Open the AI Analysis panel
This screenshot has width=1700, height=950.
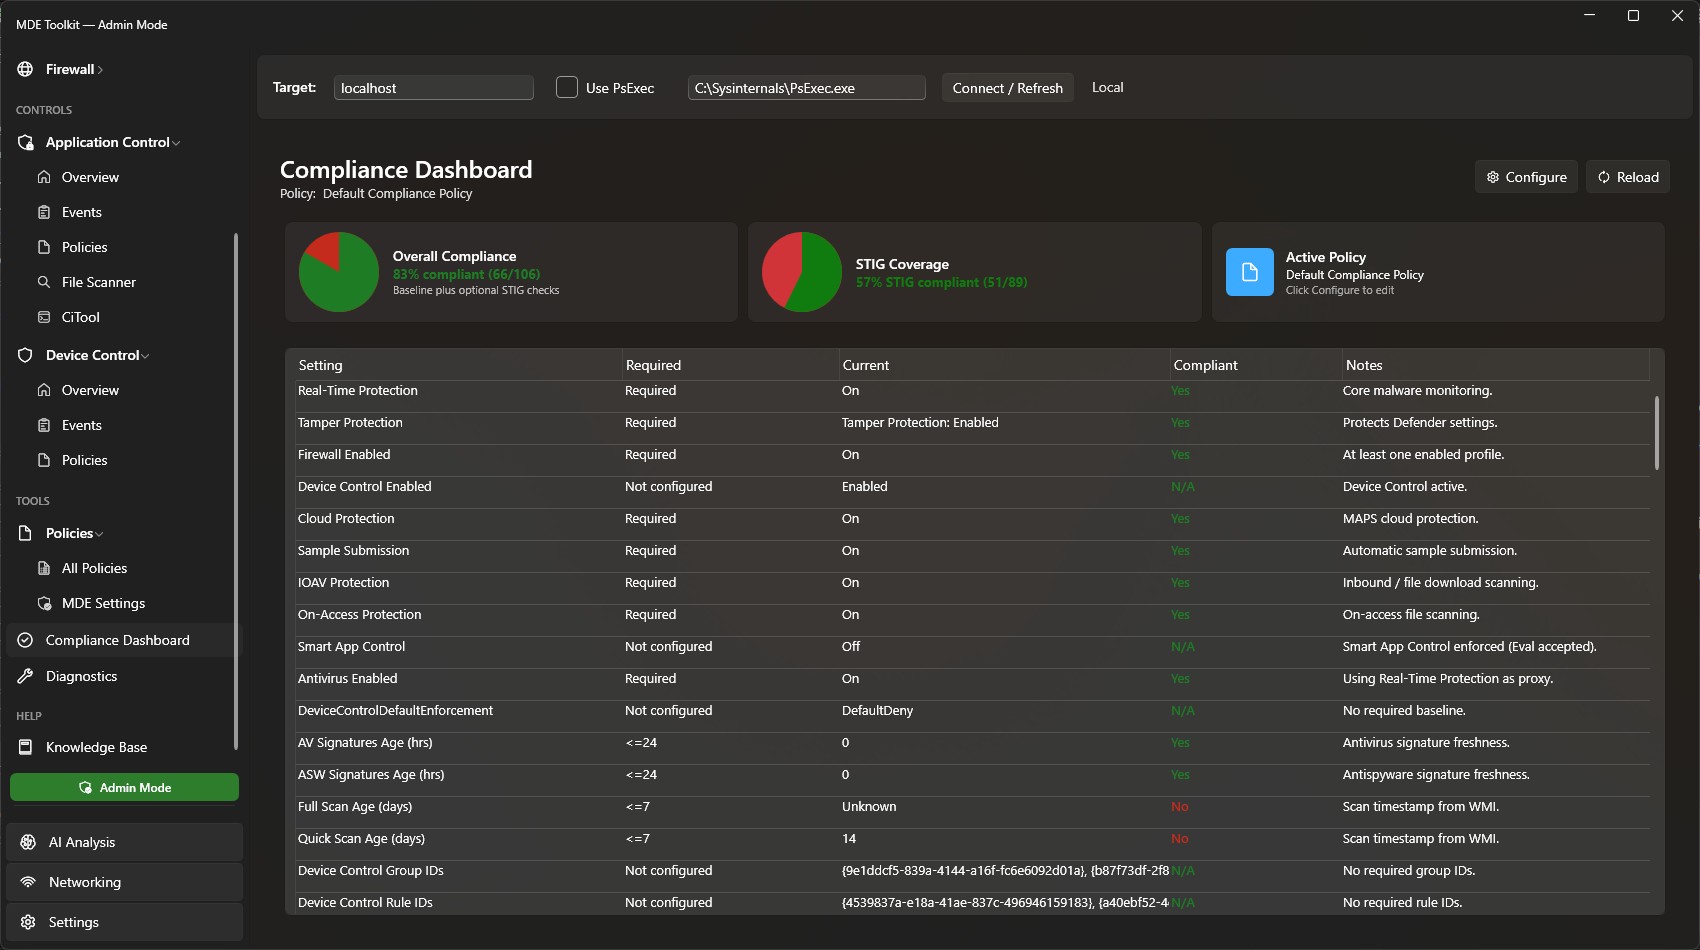coord(80,841)
